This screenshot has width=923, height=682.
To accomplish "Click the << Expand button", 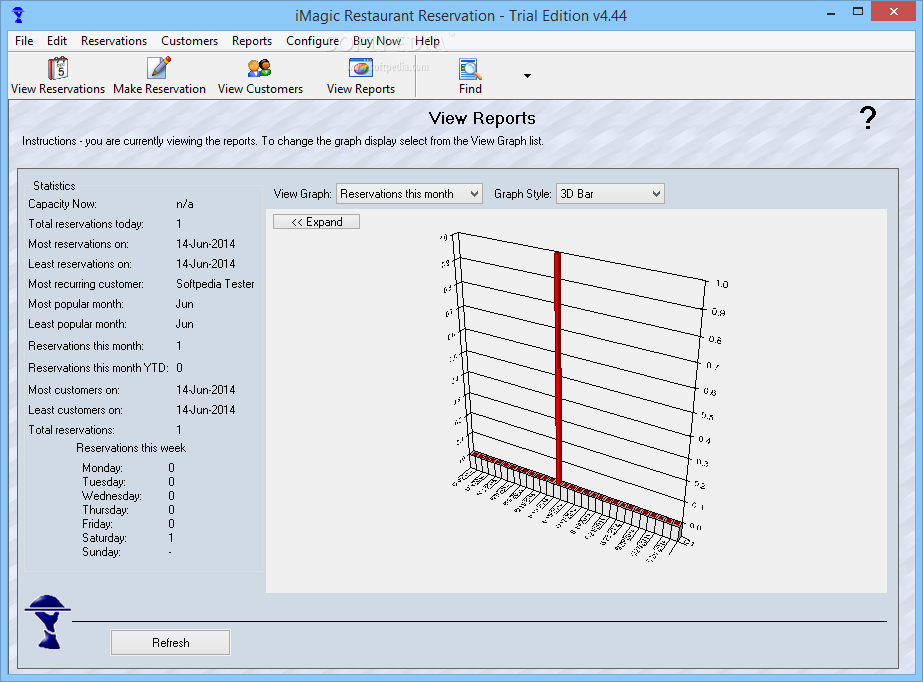I will click(x=316, y=222).
